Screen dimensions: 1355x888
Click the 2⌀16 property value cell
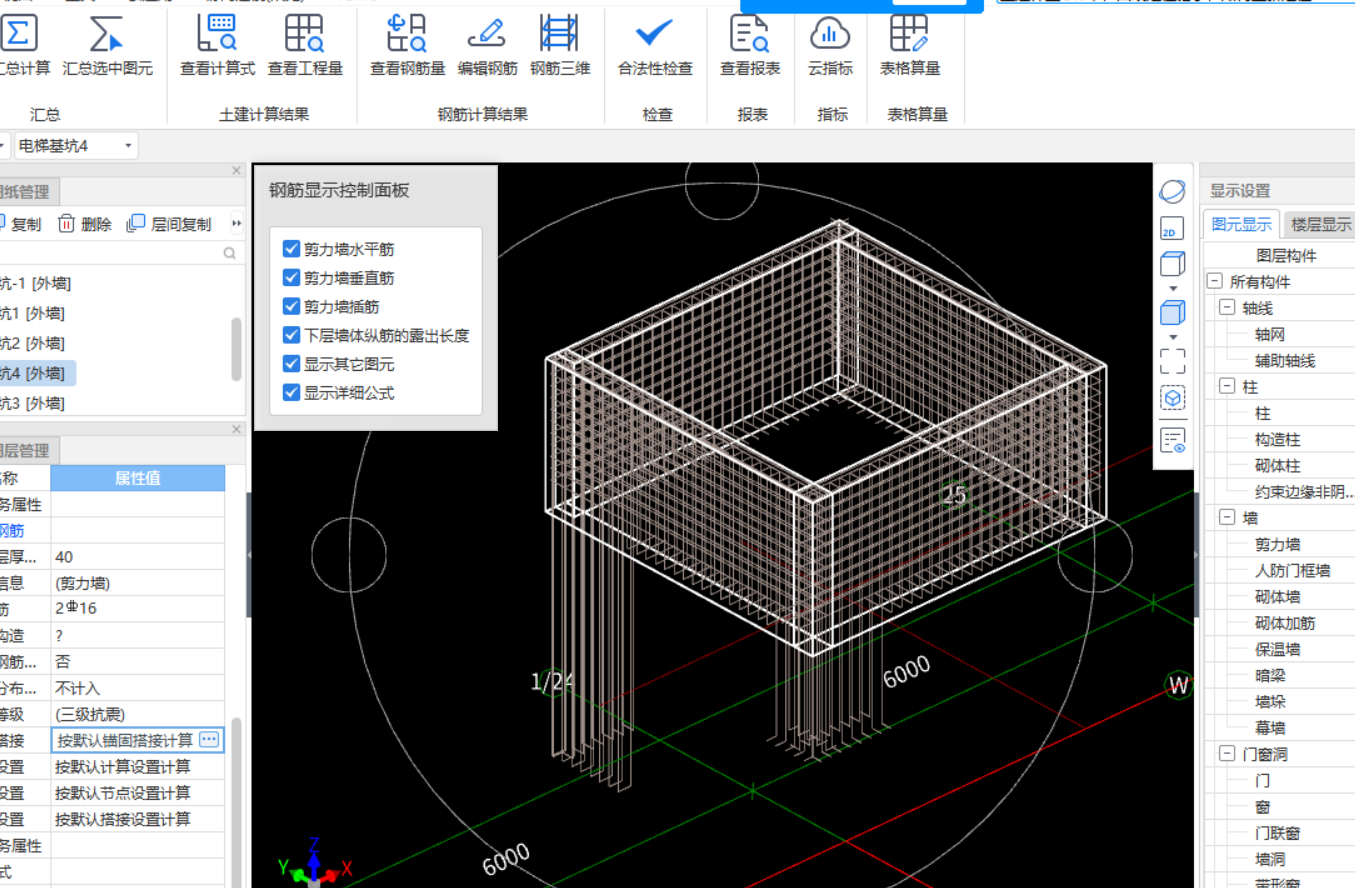138,608
